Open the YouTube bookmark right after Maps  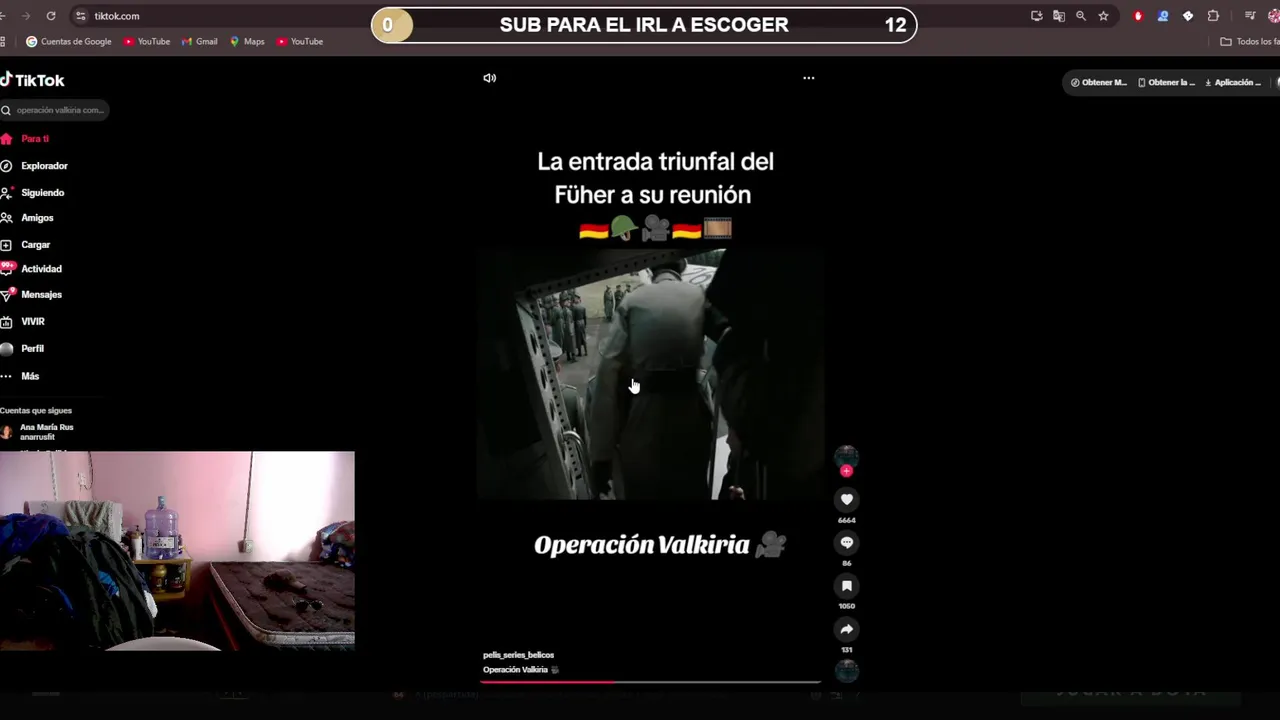click(300, 42)
